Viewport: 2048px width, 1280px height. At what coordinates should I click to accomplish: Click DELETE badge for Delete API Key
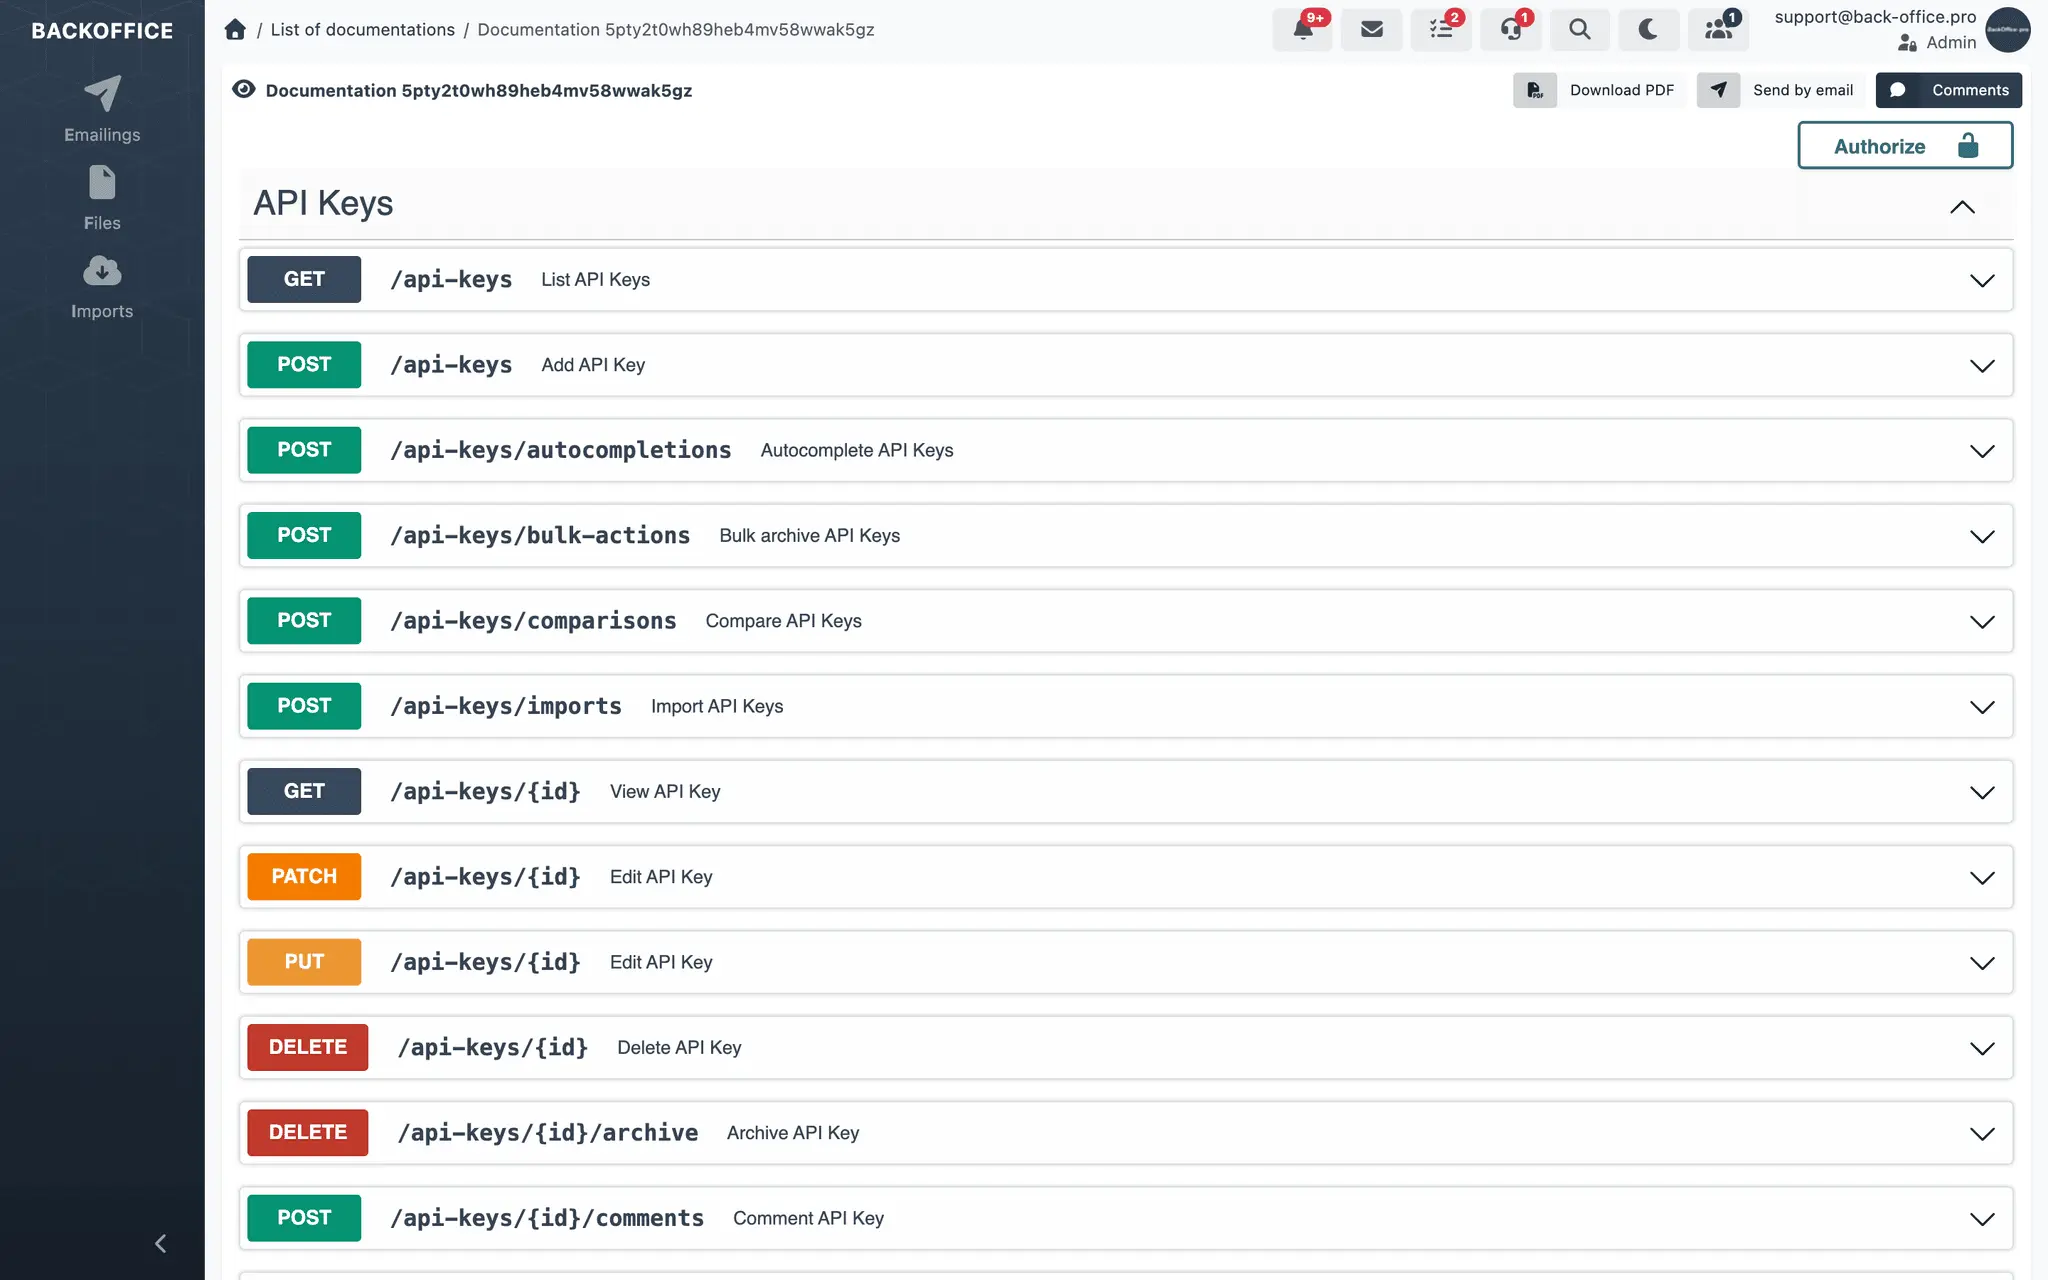307,1047
